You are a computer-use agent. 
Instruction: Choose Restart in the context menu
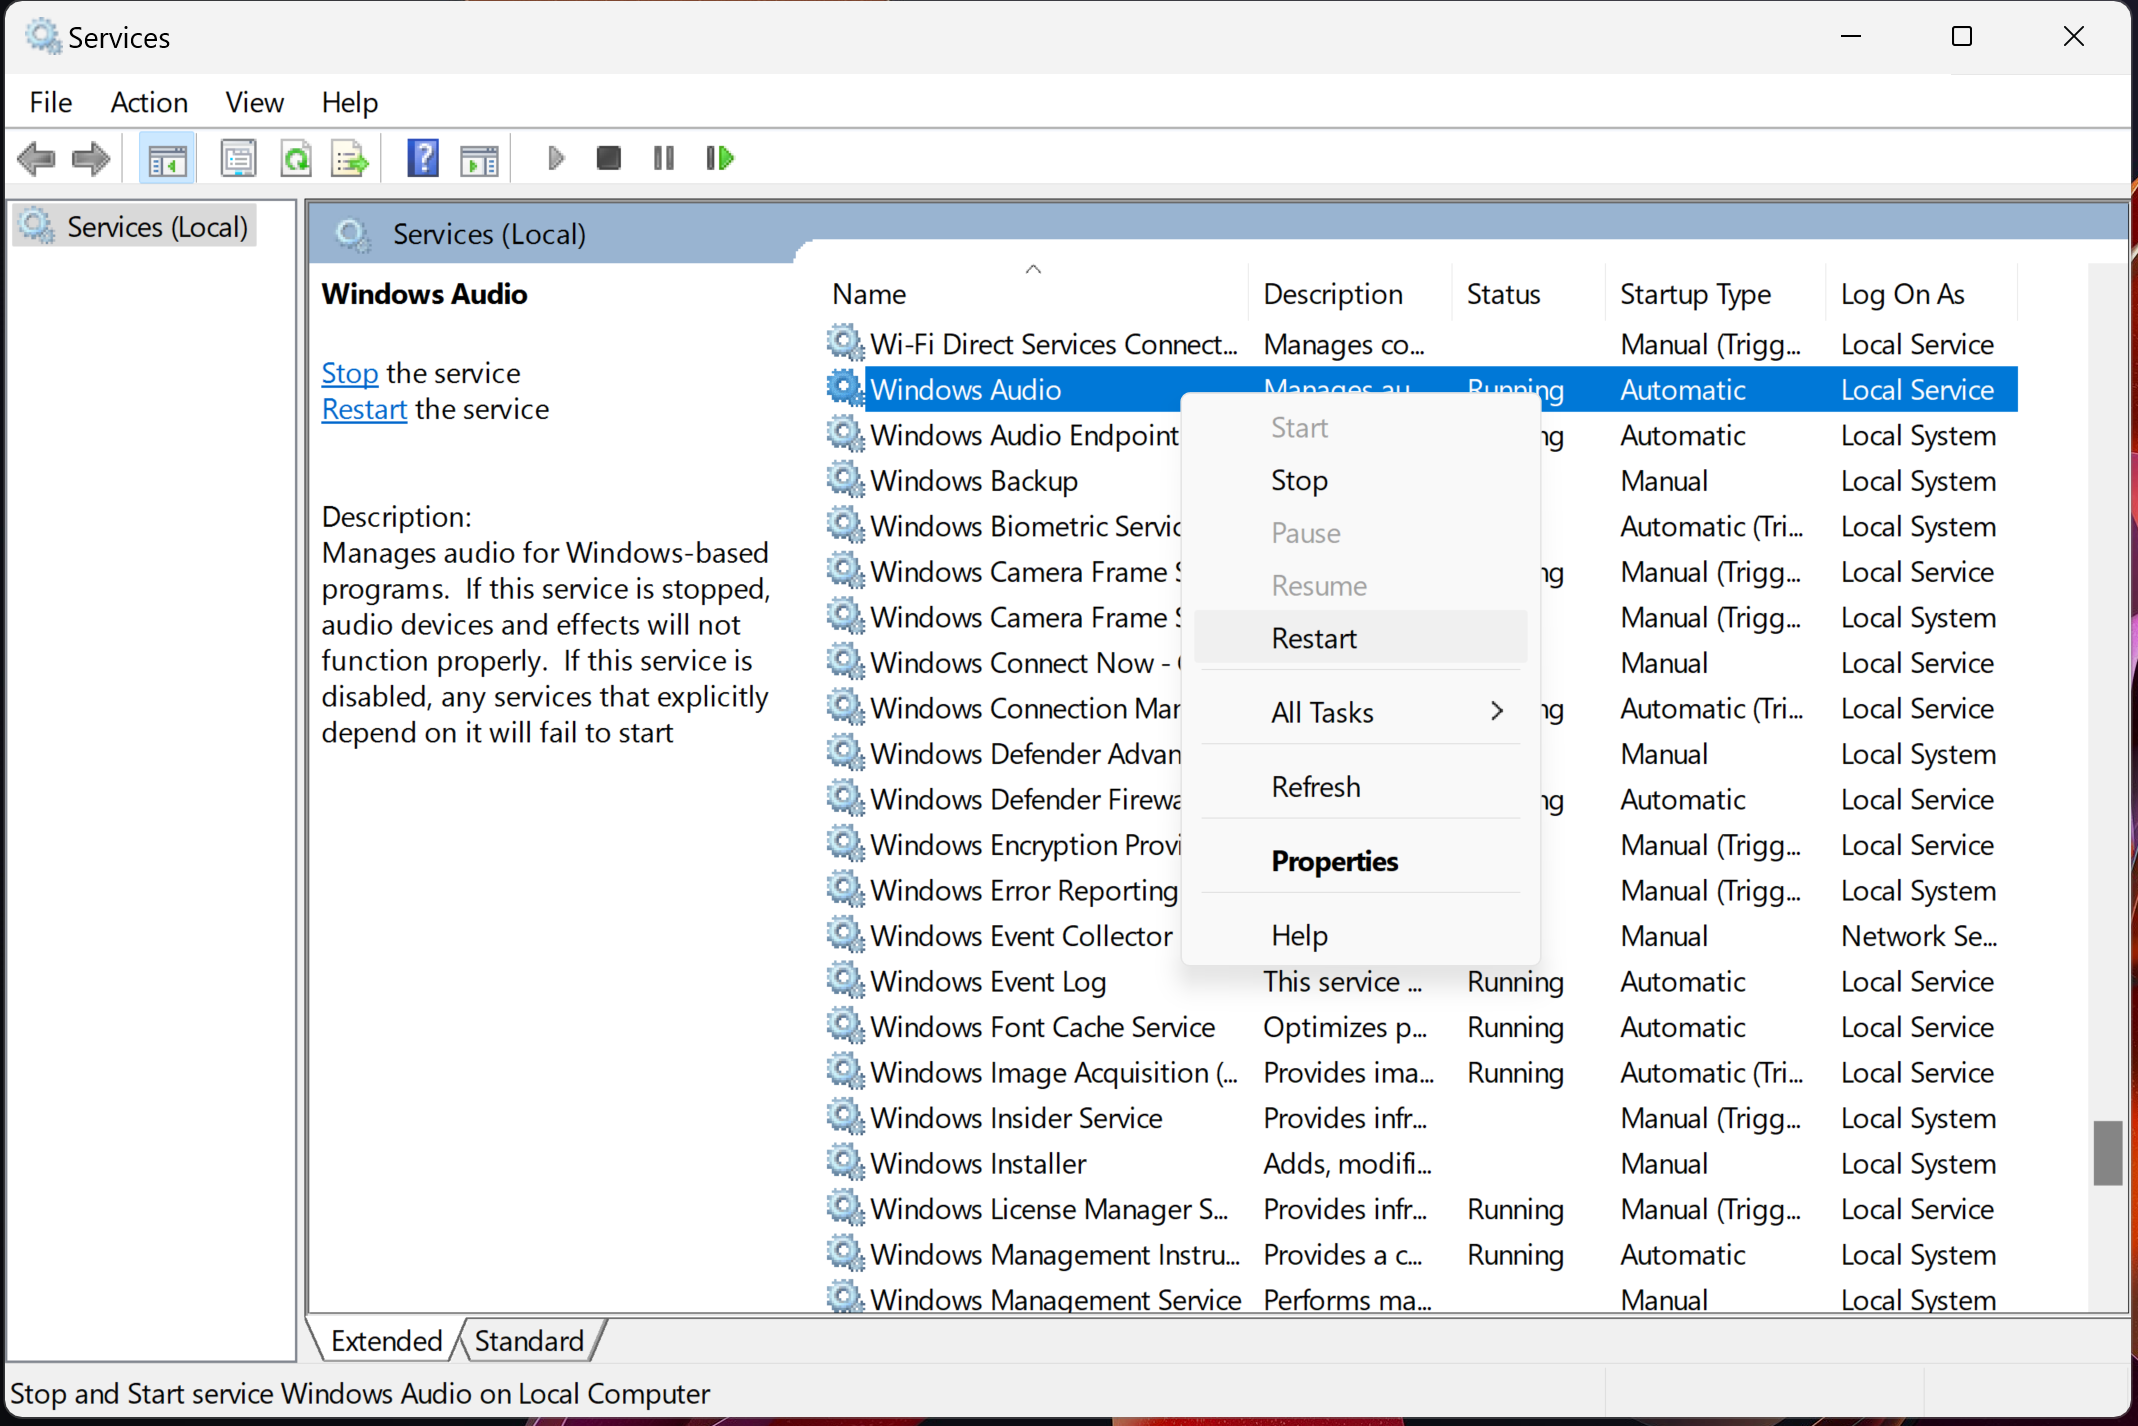click(1360, 638)
